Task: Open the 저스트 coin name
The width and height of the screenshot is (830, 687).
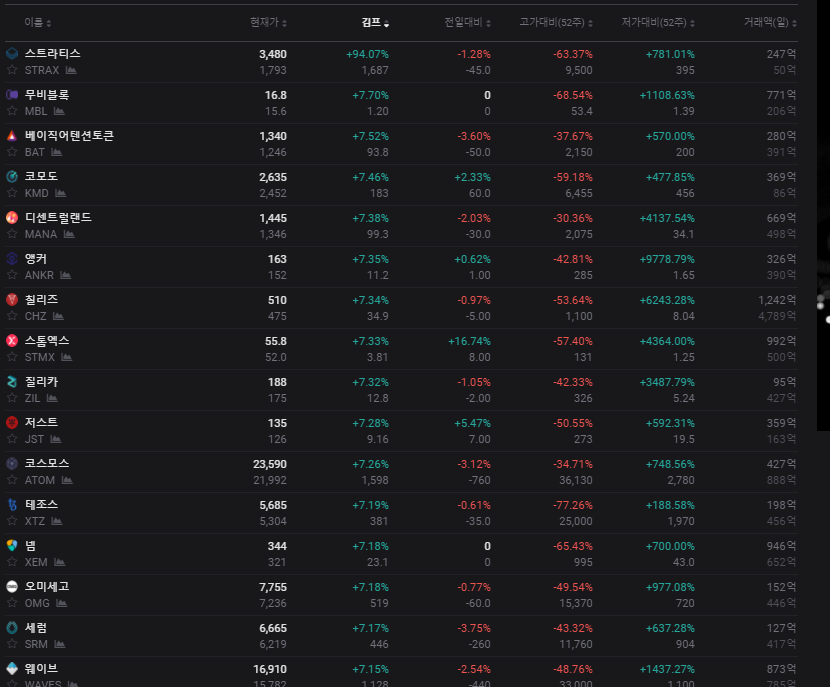Action: coord(41,422)
